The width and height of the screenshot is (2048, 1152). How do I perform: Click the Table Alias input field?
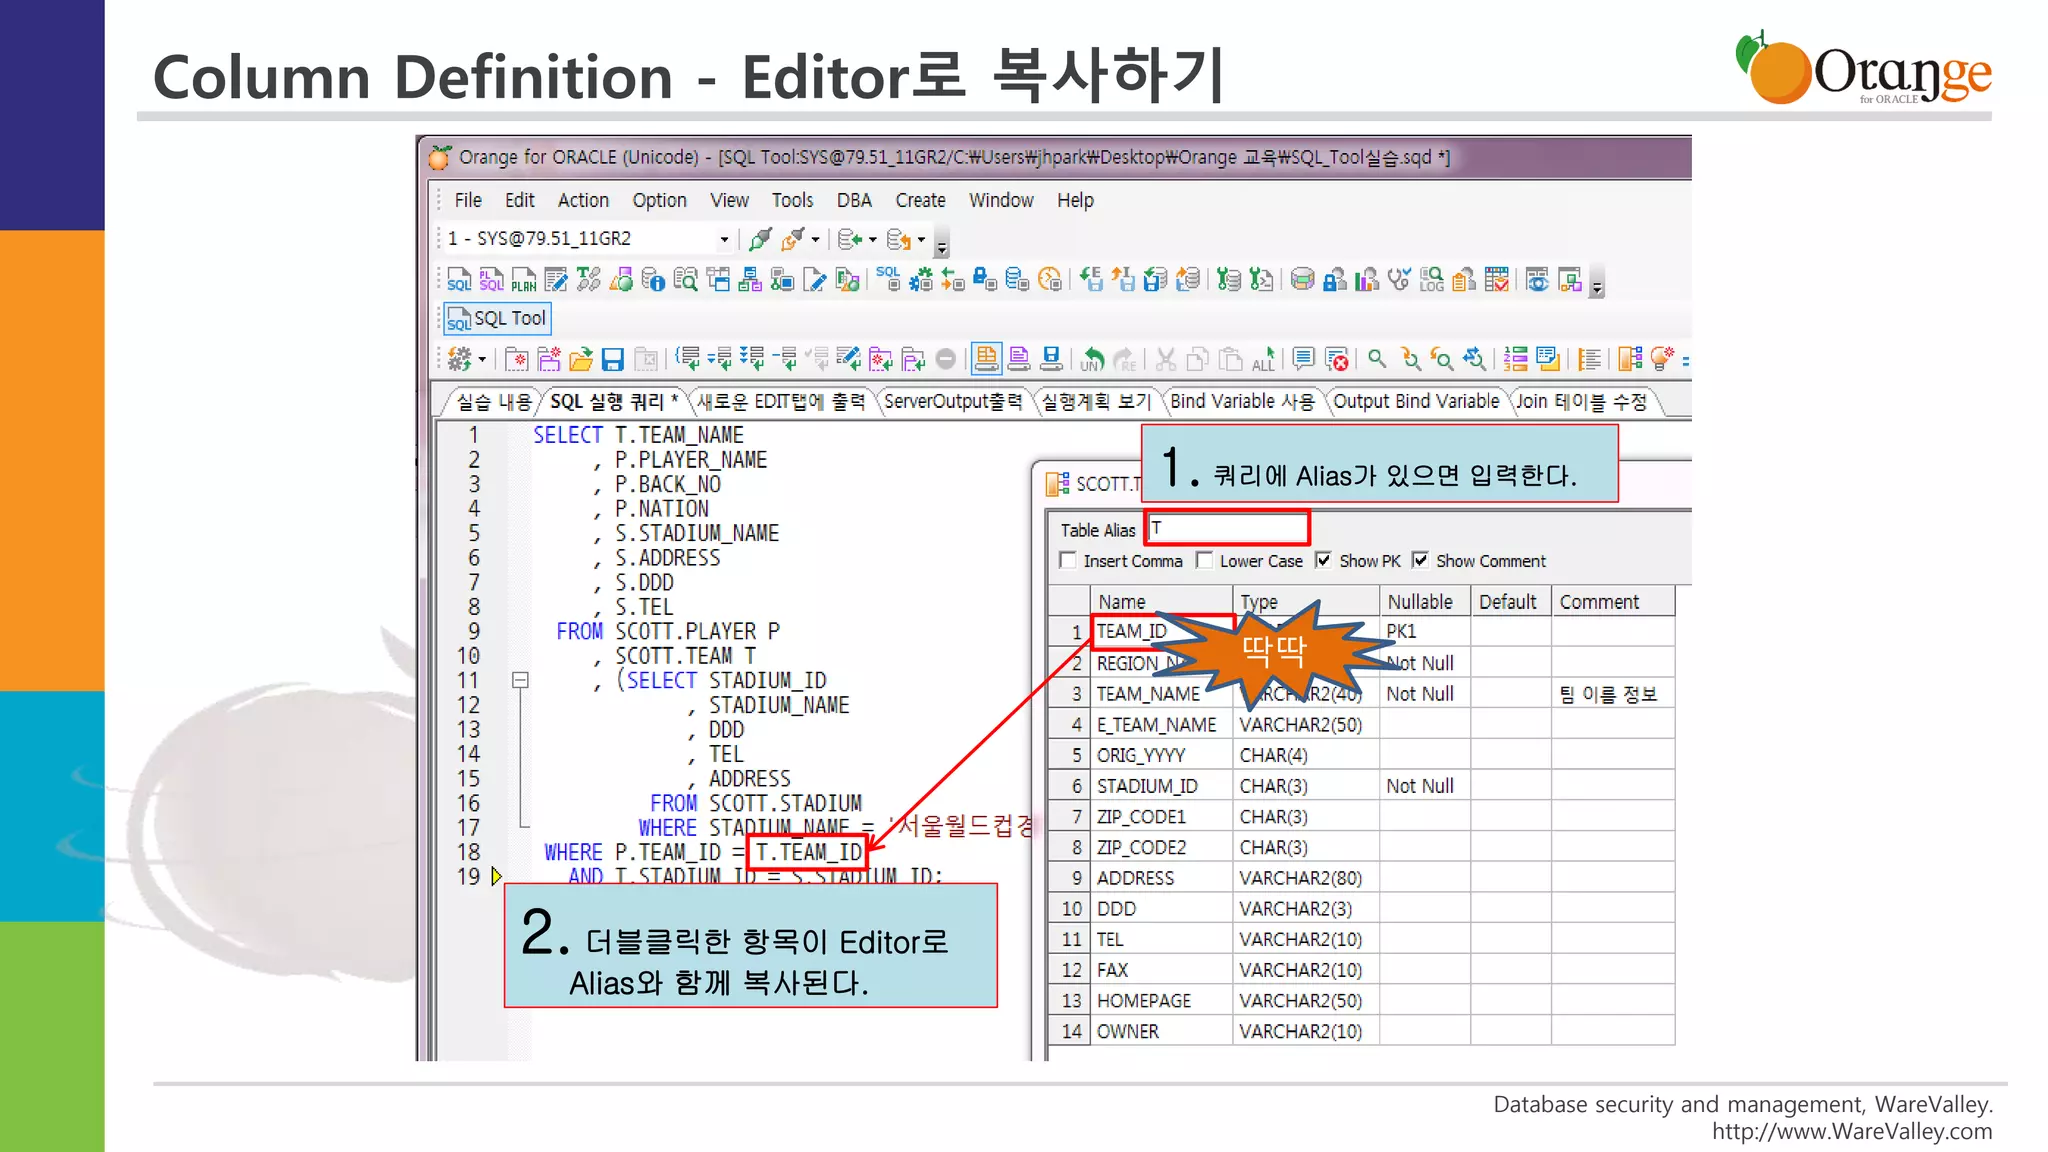click(1228, 528)
